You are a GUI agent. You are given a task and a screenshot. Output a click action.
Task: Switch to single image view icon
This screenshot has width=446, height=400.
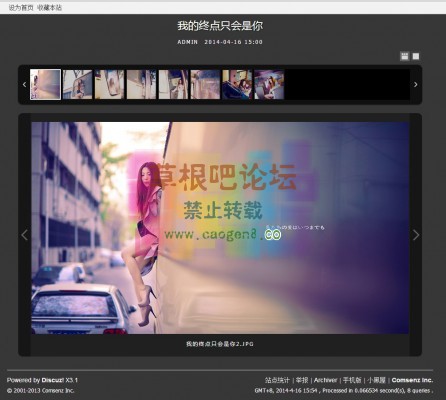tap(416, 56)
